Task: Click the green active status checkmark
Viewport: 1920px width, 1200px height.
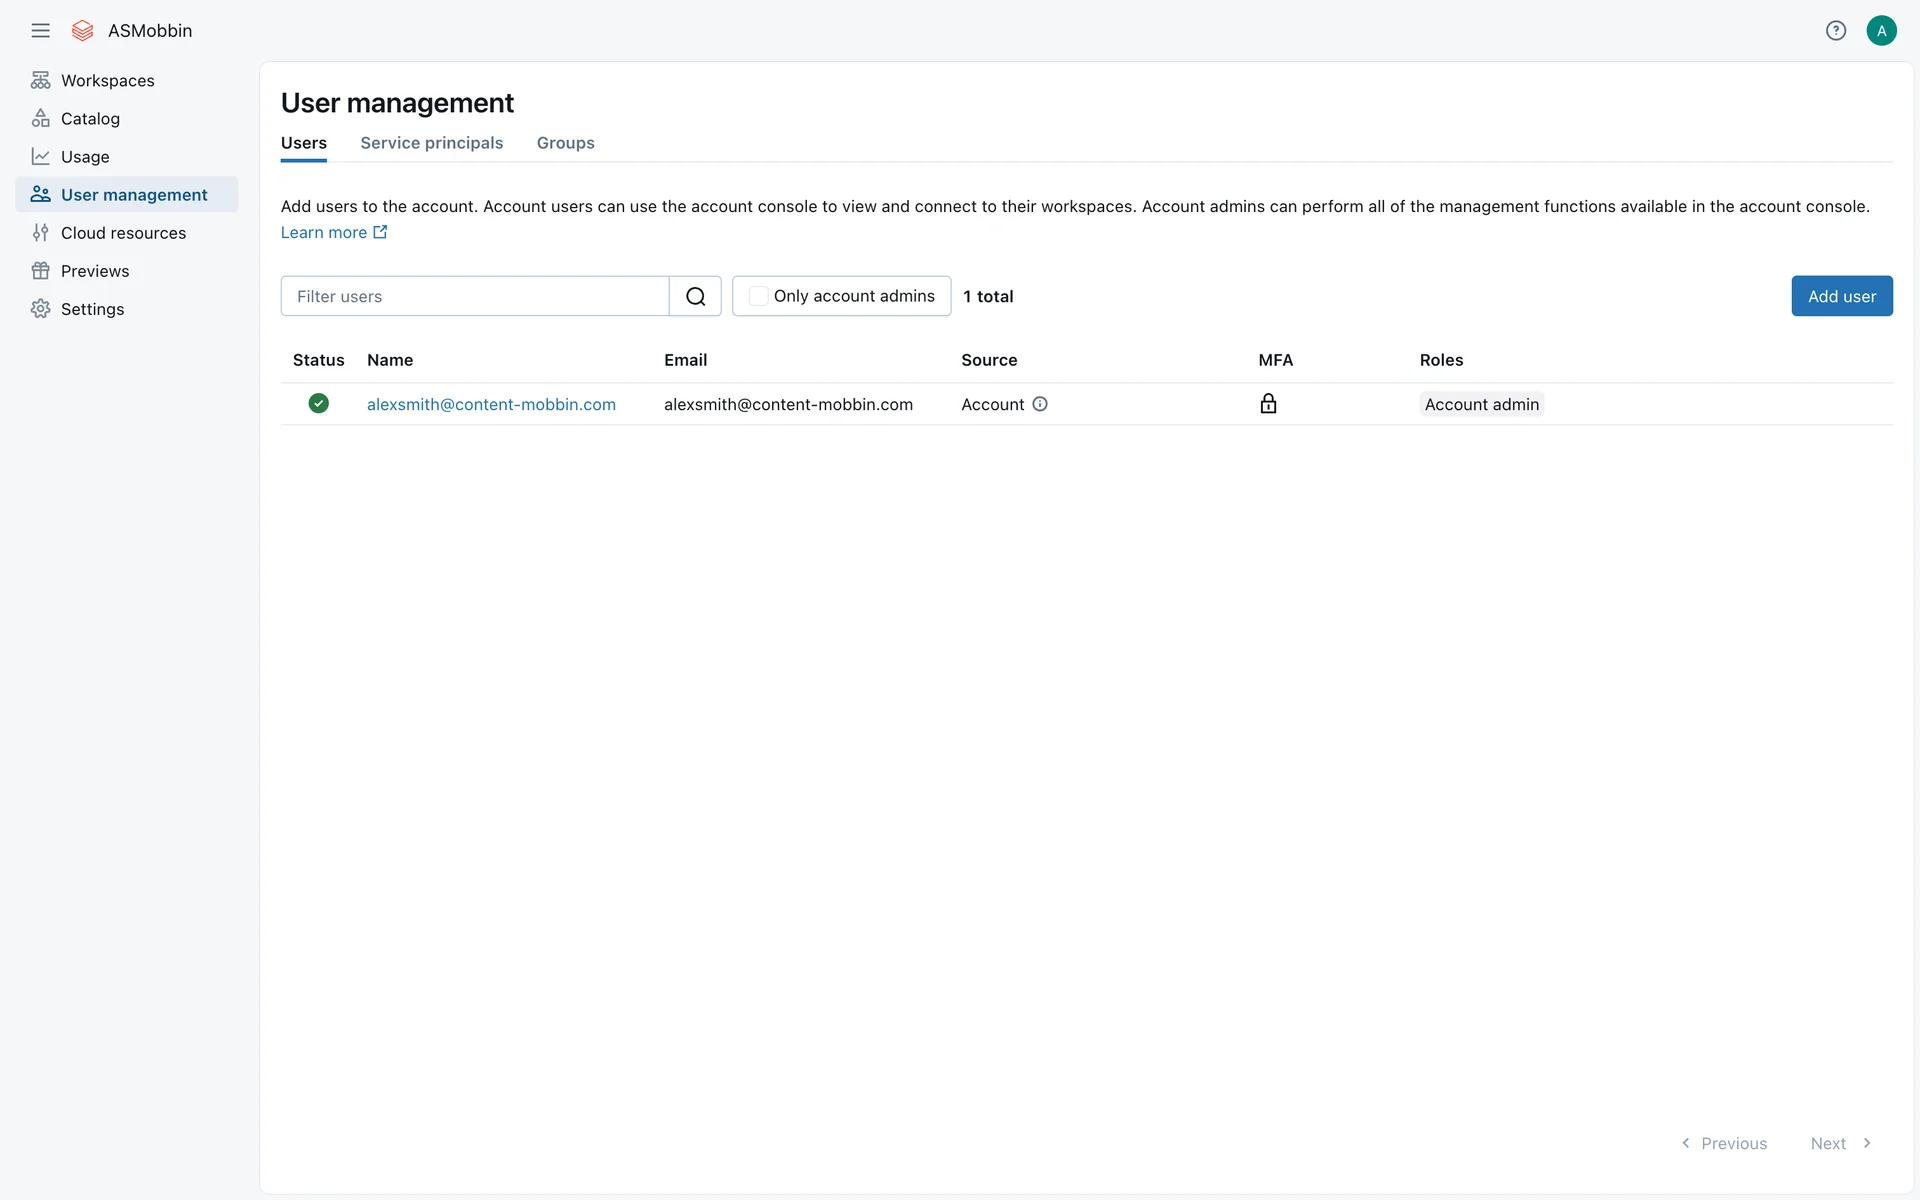Action: pos(318,403)
